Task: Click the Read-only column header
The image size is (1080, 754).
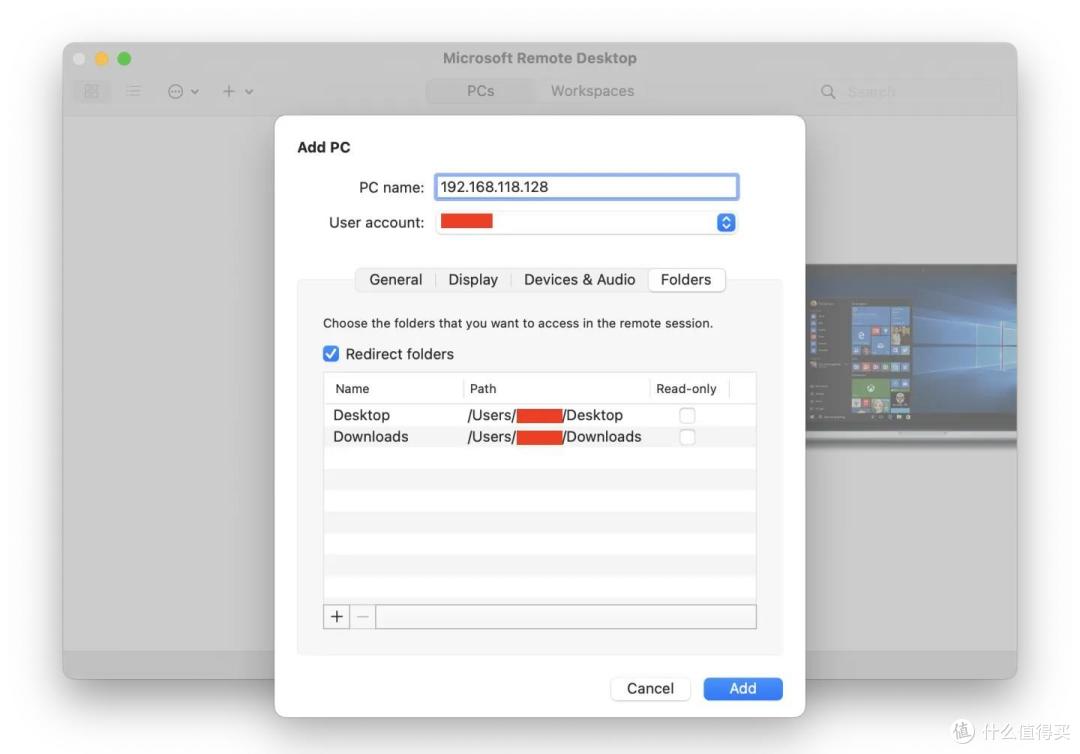Action: click(689, 388)
